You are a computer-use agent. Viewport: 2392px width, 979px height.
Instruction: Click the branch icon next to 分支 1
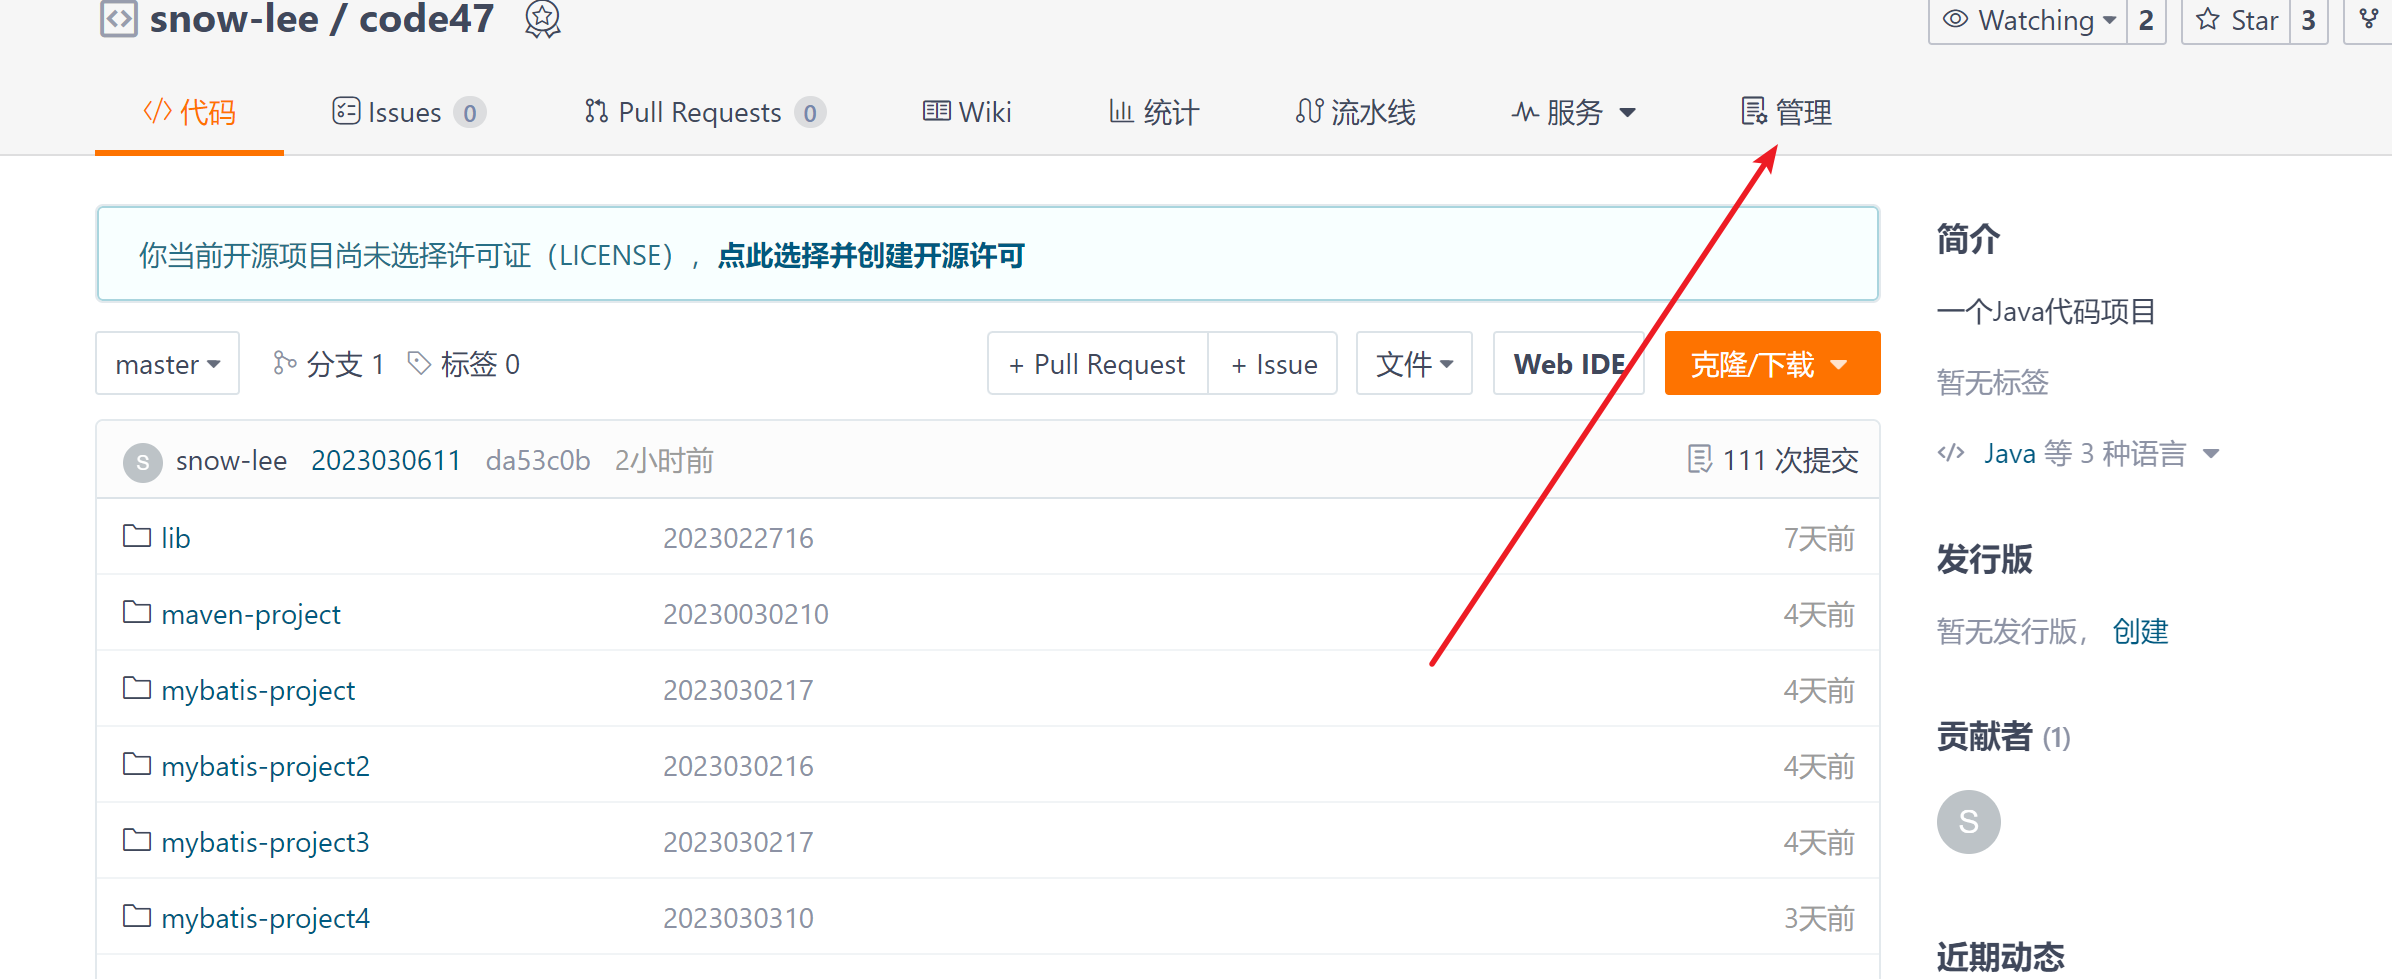point(284,363)
